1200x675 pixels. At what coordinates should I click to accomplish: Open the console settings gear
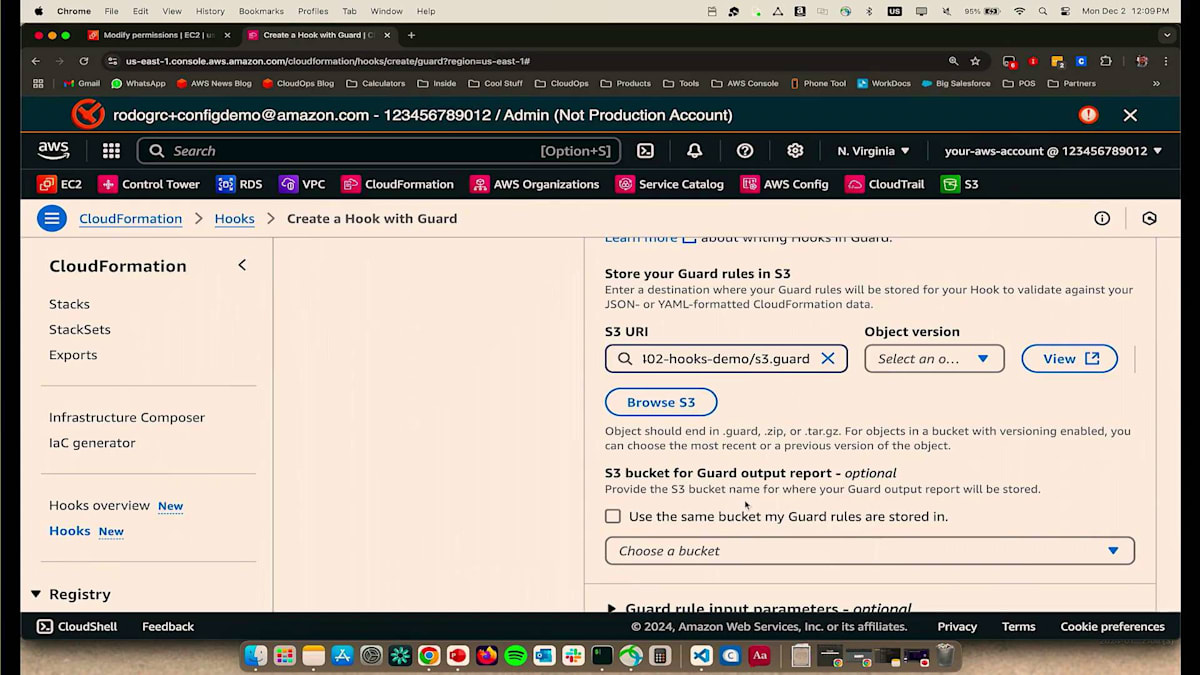tap(795, 151)
